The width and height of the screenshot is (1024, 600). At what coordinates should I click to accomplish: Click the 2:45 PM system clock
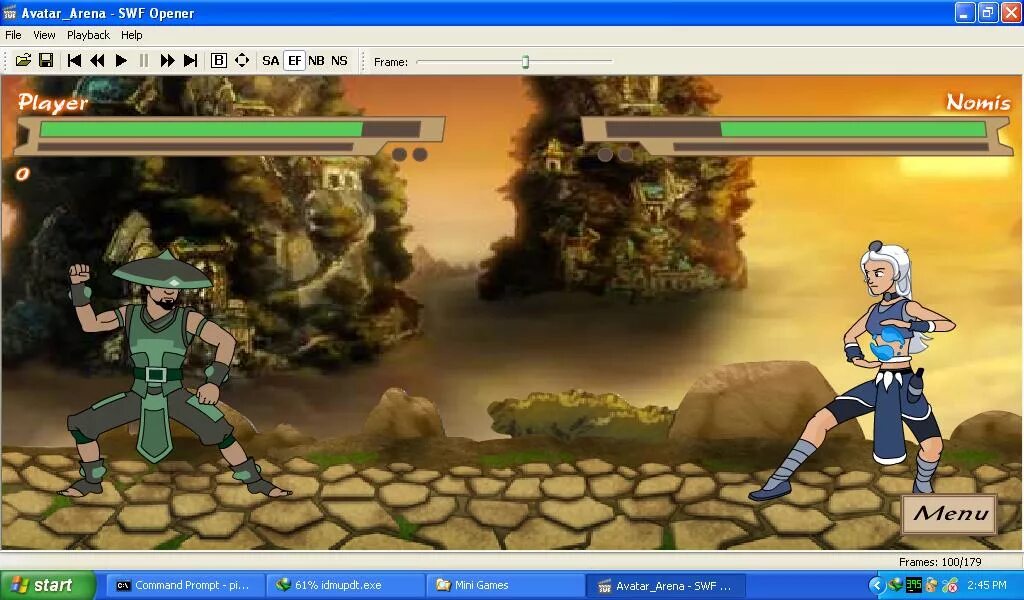click(987, 585)
